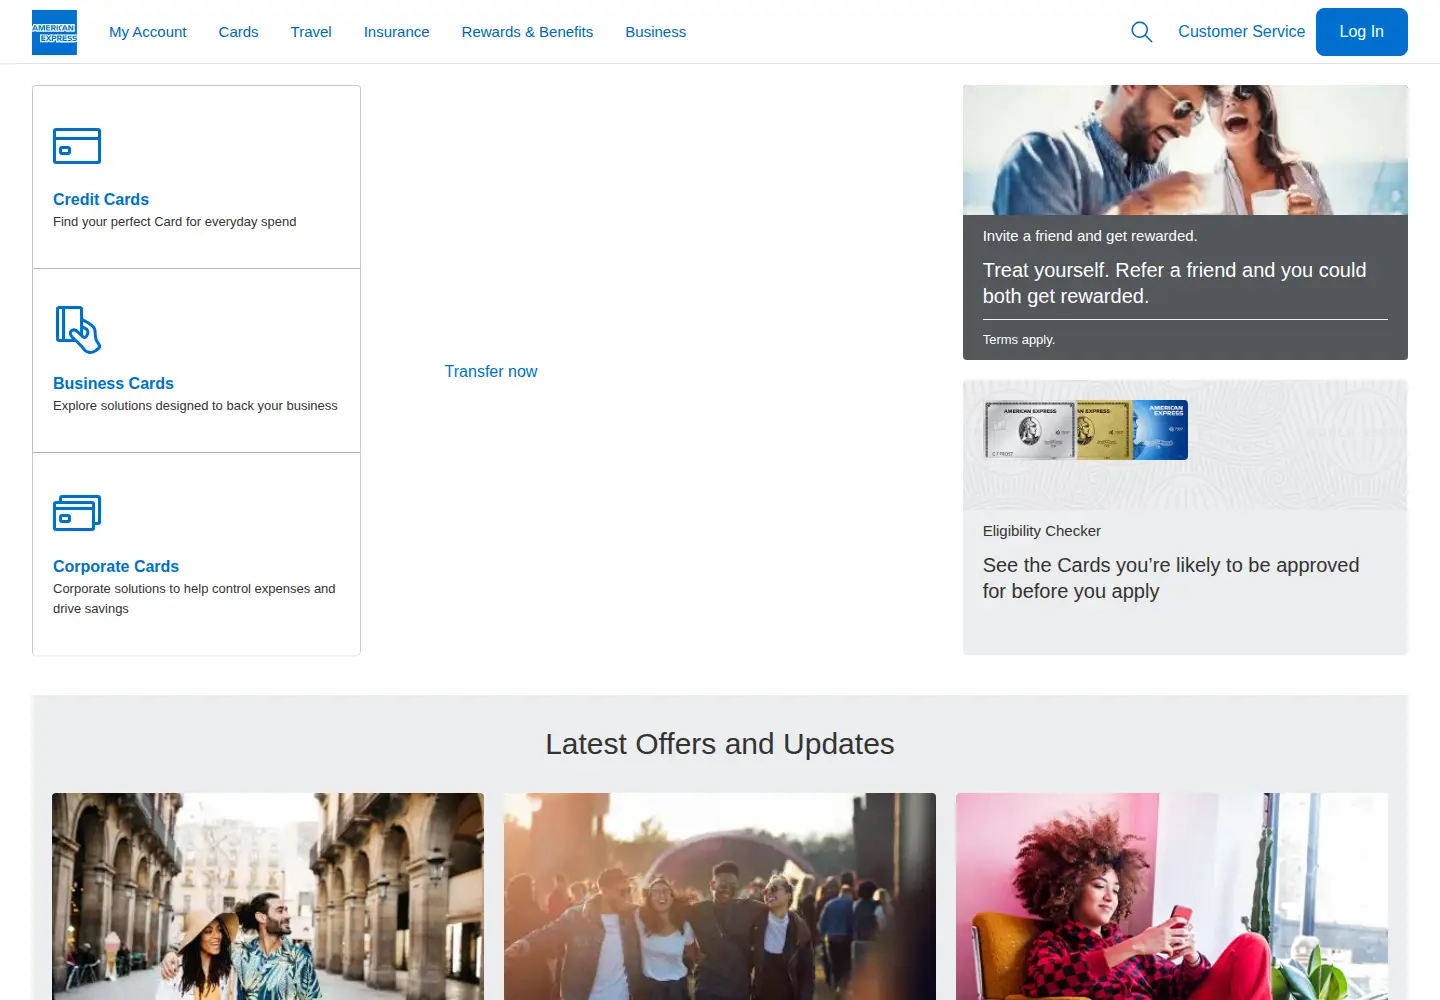Click the American Express logo
Screen dimensions: 1440x1000
(54, 32)
